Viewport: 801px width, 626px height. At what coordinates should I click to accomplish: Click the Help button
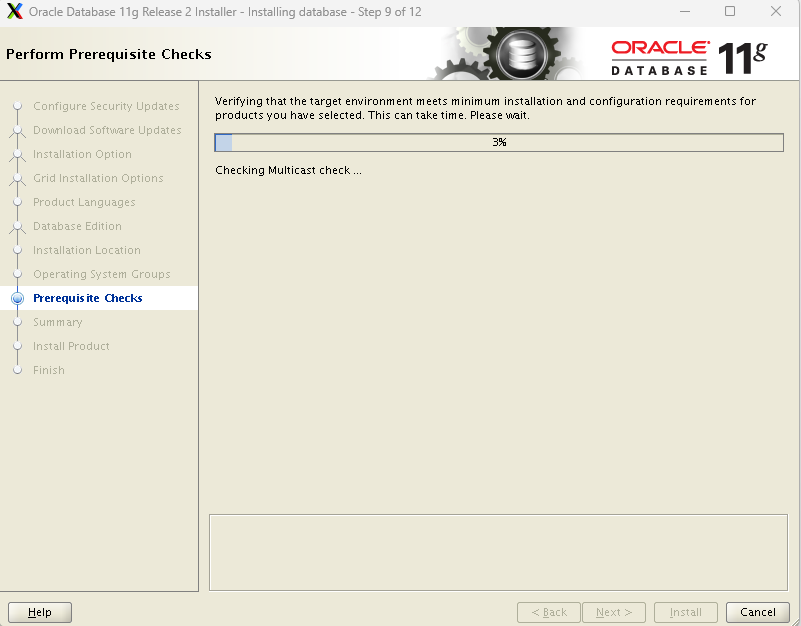coord(40,612)
